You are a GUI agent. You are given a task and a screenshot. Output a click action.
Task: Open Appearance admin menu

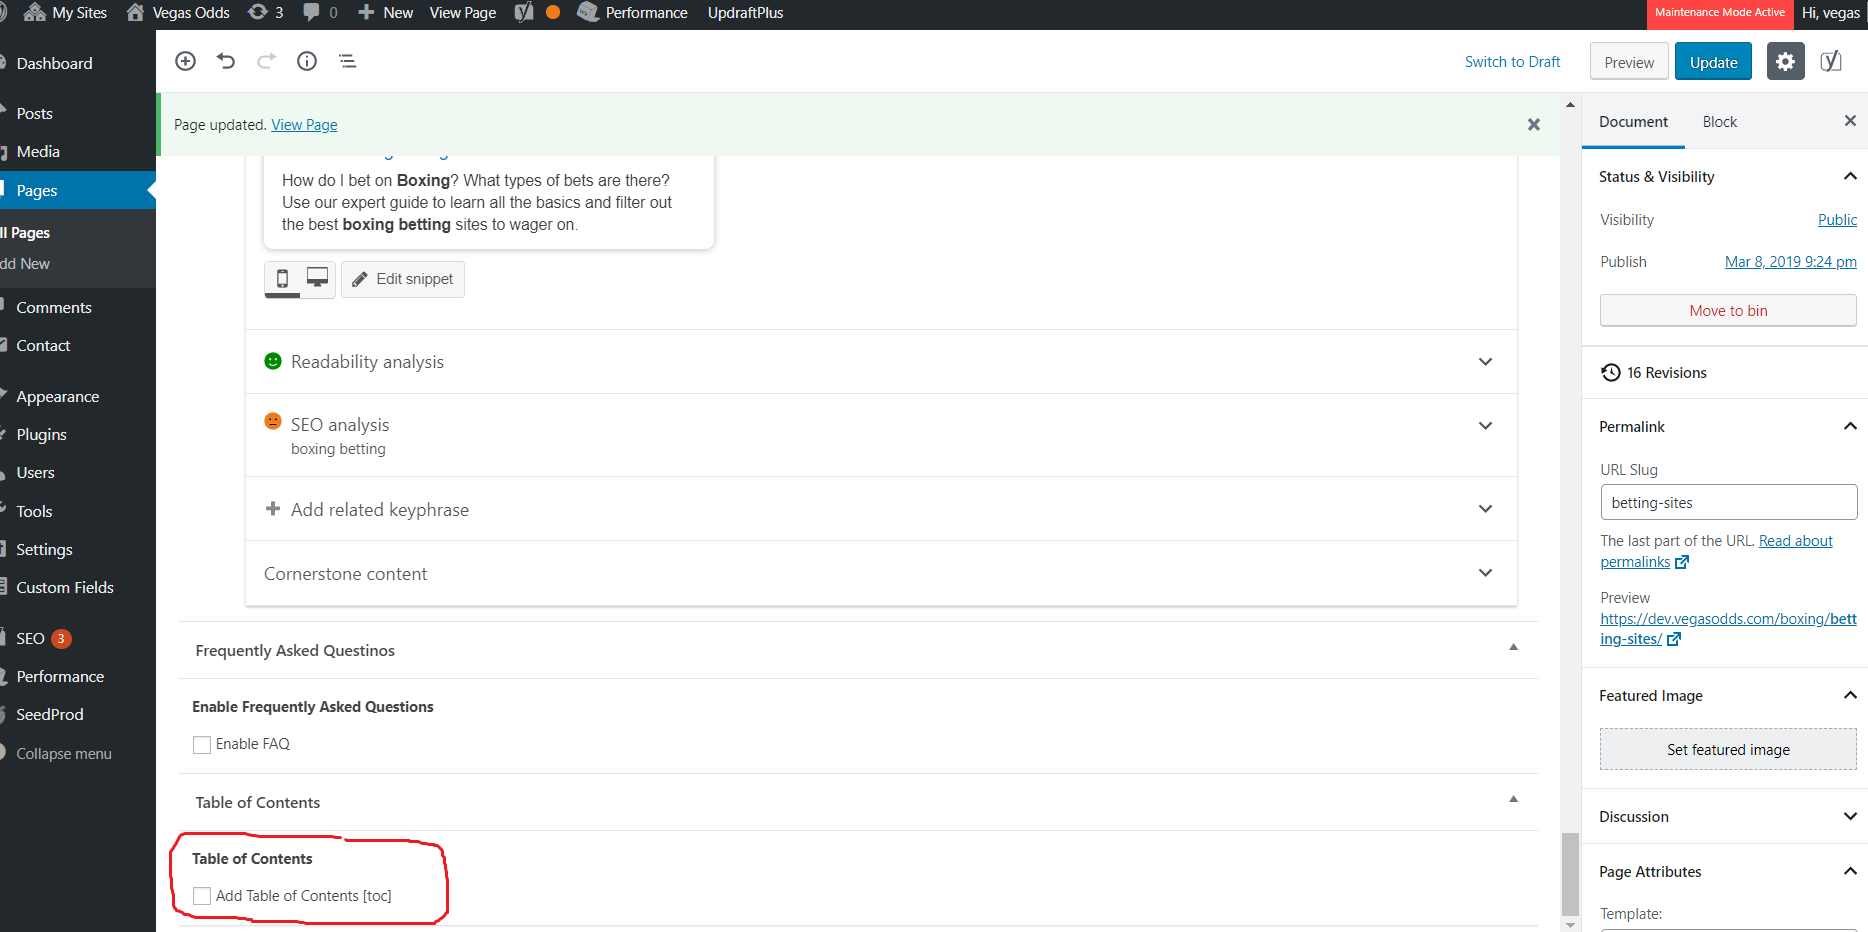tap(57, 397)
